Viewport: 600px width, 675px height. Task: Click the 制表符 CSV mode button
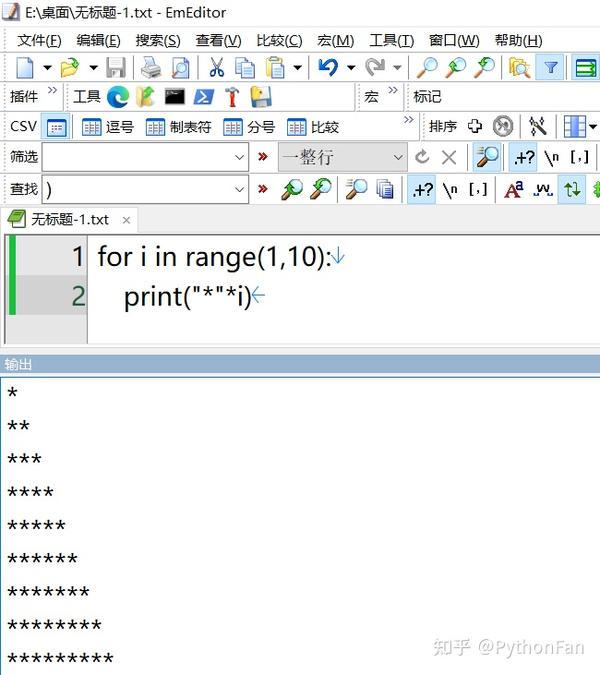click(x=179, y=127)
